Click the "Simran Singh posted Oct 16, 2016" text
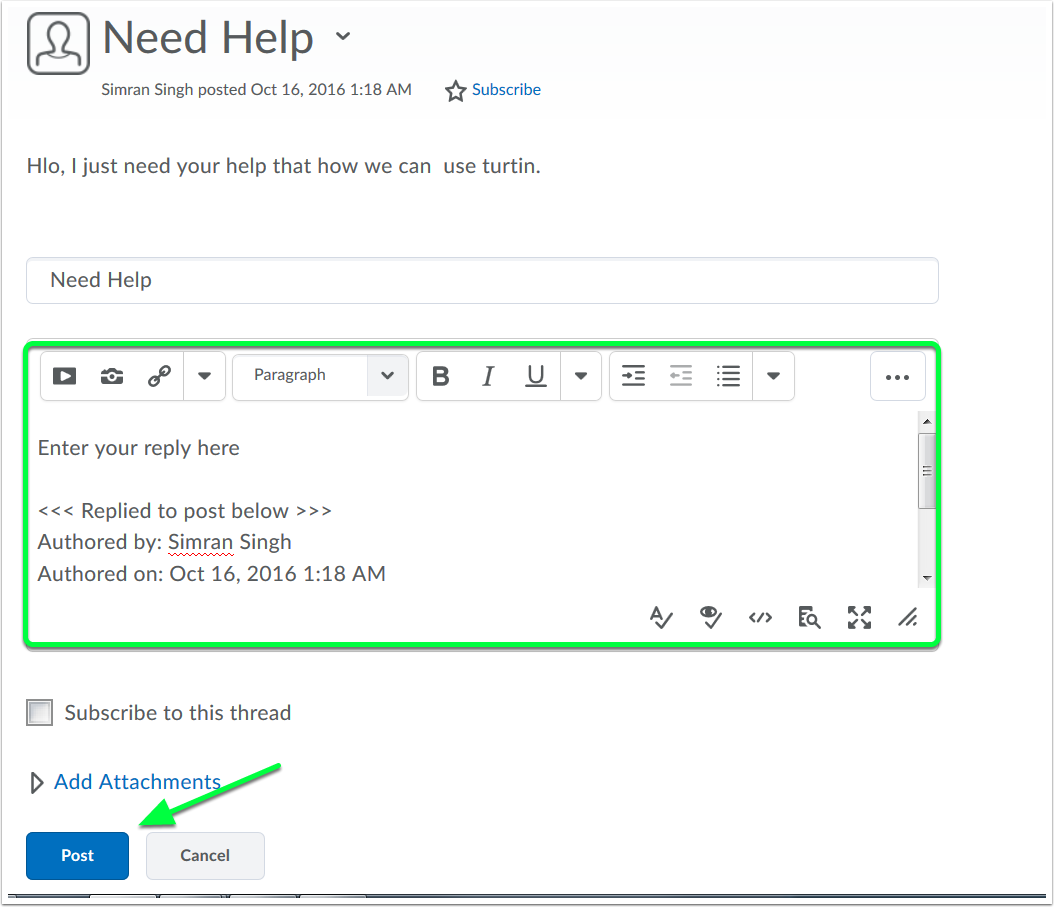1054x907 pixels. click(x=256, y=89)
